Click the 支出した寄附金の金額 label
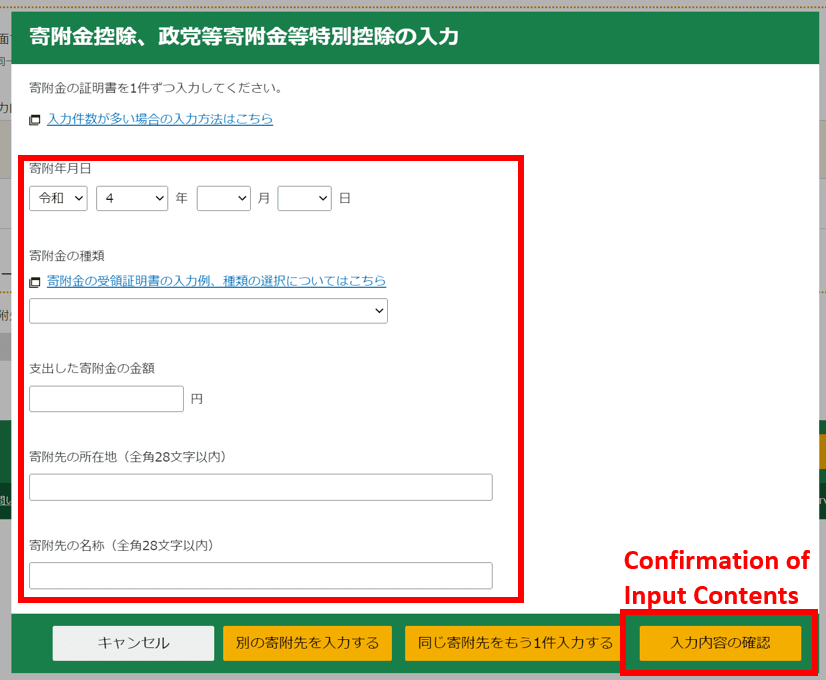 92,368
